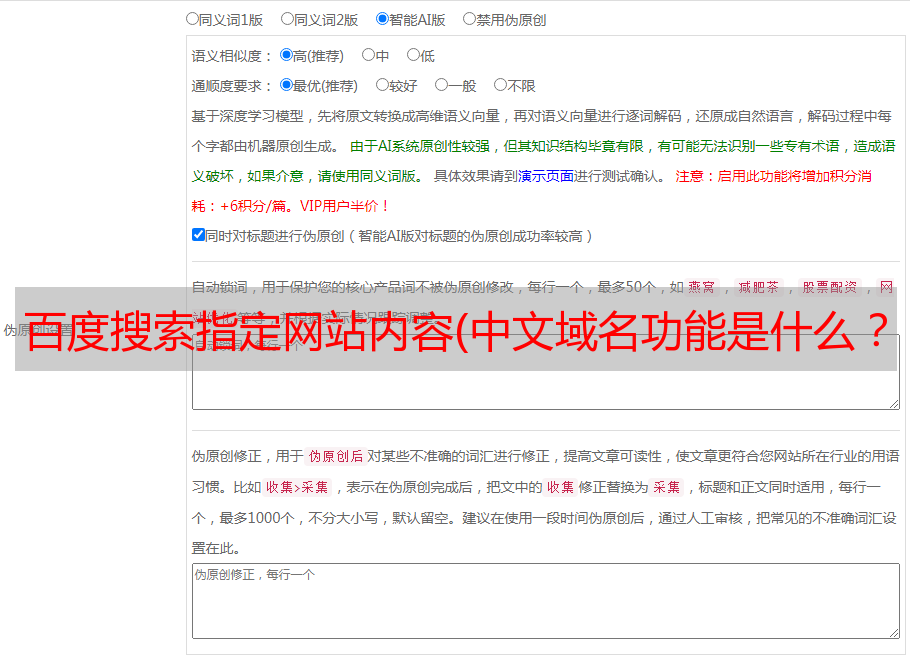Choose the 智能AI版 radio option
This screenshot has height=658, width=911.
coord(382,19)
